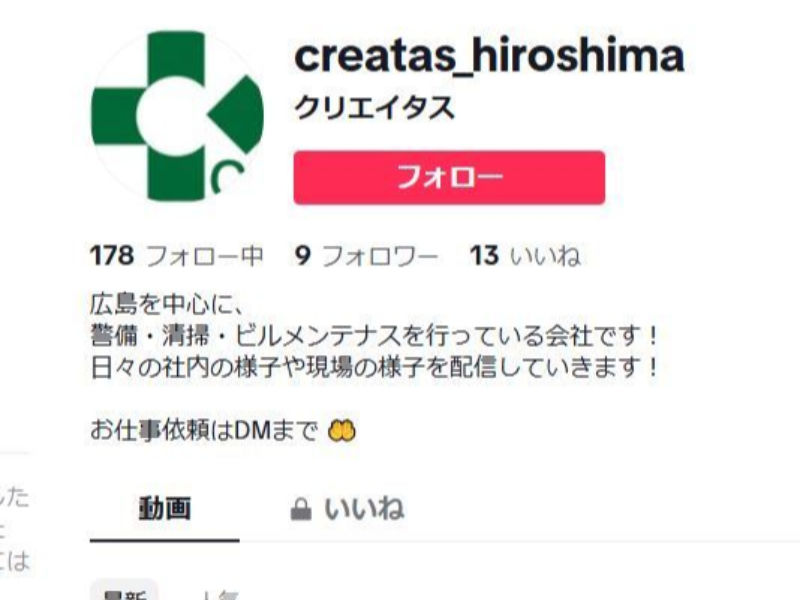
Task: View the 9 フォロワー followers list
Action: point(366,256)
